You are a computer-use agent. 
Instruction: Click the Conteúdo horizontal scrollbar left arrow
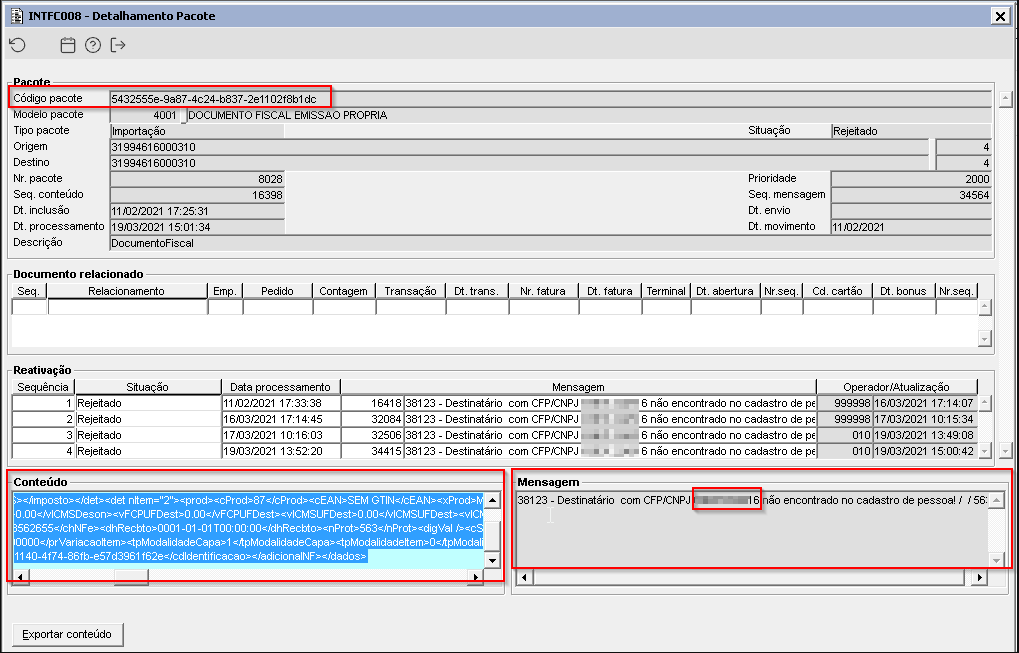(x=21, y=577)
